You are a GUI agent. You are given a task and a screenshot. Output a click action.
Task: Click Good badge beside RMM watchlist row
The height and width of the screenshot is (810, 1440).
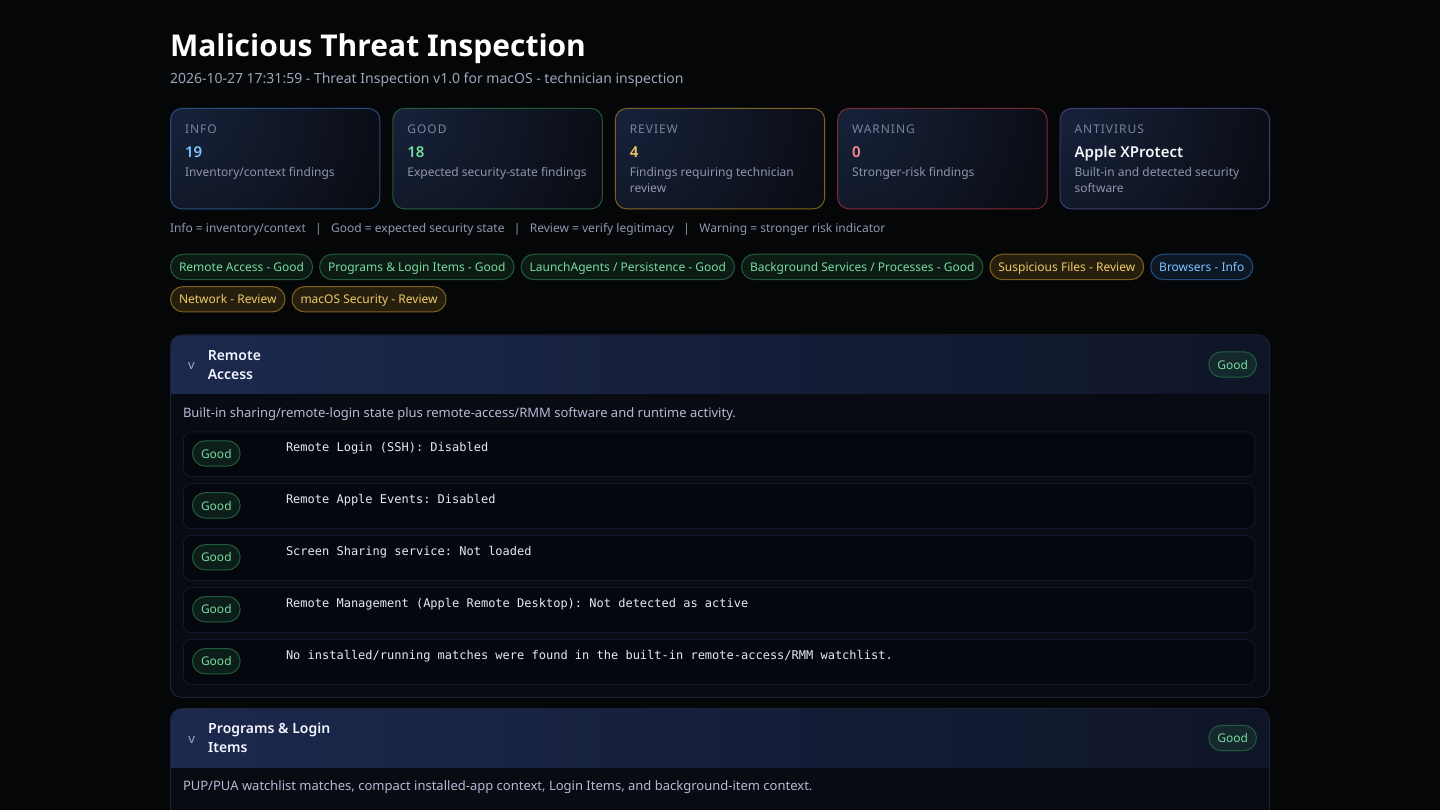(x=216, y=661)
